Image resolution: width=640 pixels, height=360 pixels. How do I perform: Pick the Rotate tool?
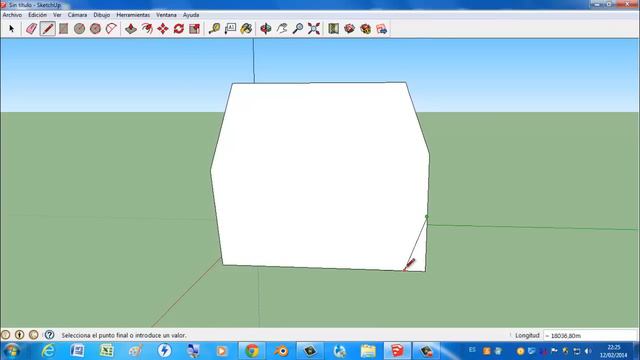click(179, 29)
